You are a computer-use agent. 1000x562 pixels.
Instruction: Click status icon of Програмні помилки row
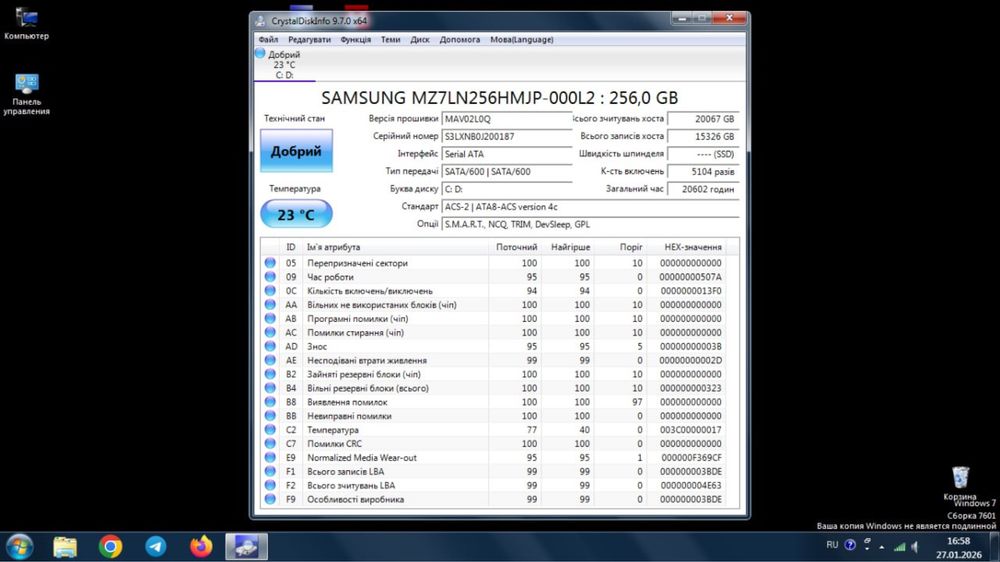click(x=270, y=318)
